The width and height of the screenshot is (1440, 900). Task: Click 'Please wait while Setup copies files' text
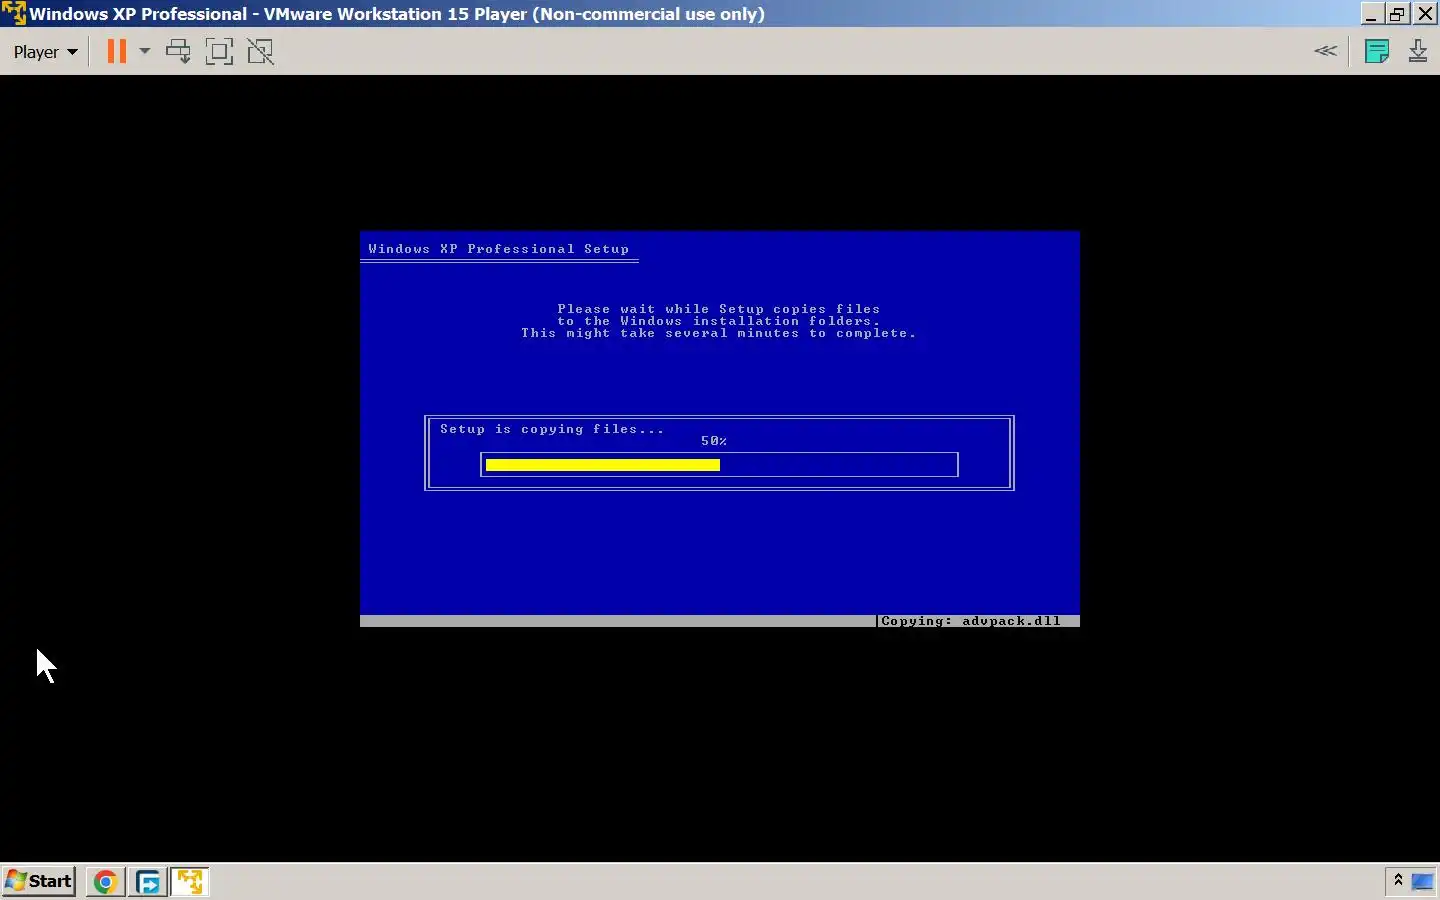(719, 309)
